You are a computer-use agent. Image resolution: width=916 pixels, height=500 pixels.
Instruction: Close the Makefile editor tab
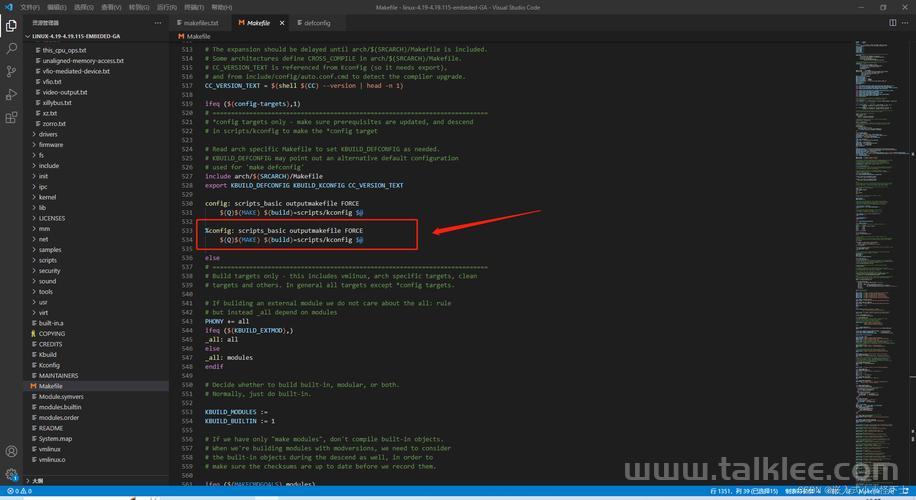pyautogui.click(x=282, y=23)
